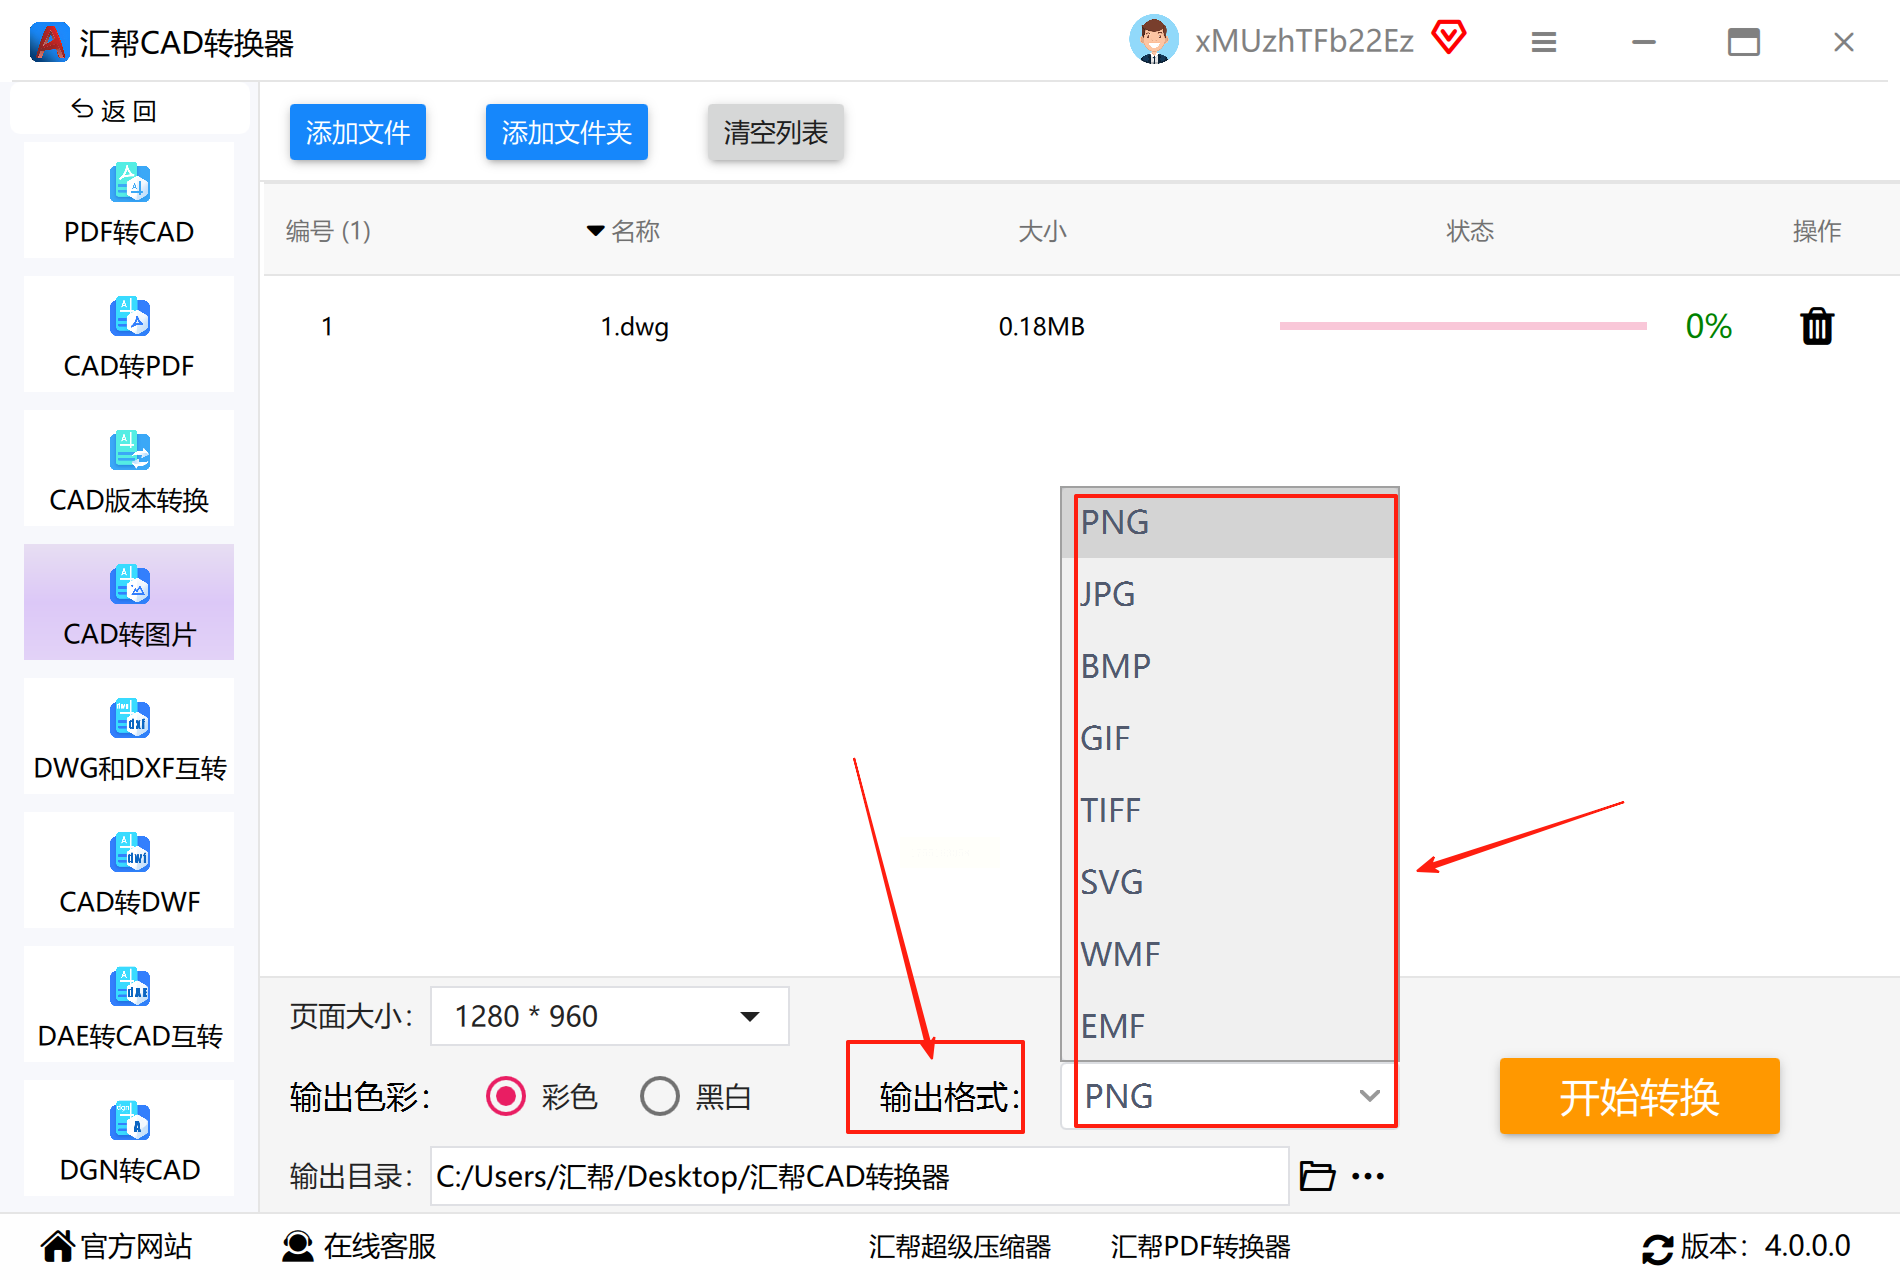Image resolution: width=1900 pixels, height=1280 pixels.
Task: Click the user avatar icon
Action: pyautogui.click(x=1154, y=40)
